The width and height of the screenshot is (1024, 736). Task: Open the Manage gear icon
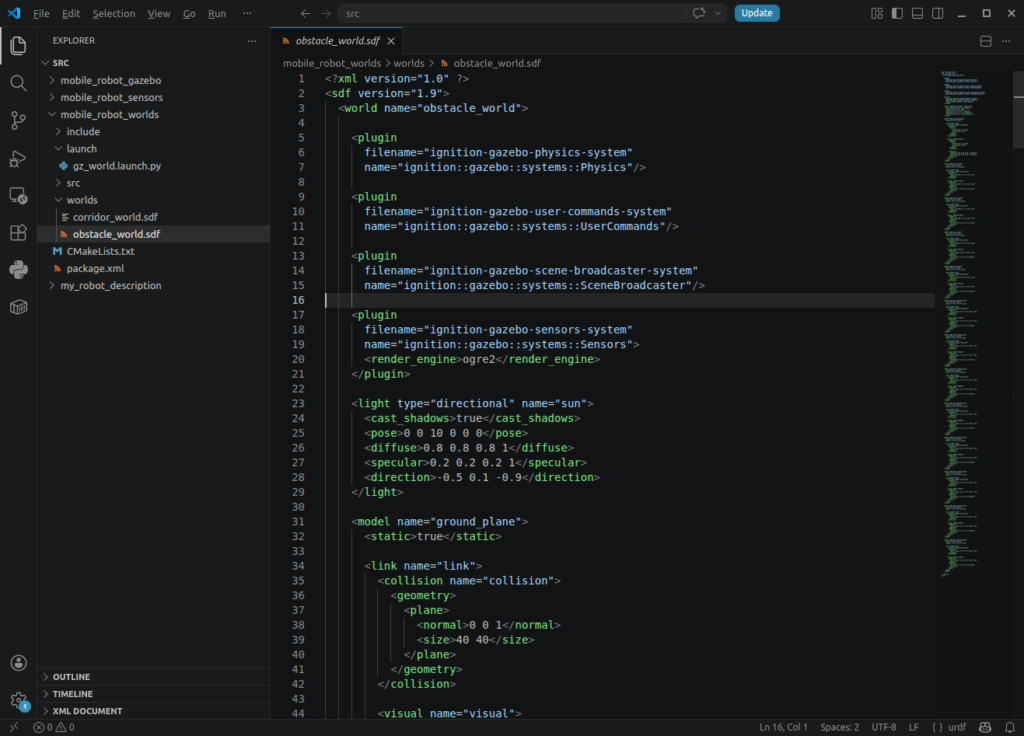pyautogui.click(x=18, y=700)
